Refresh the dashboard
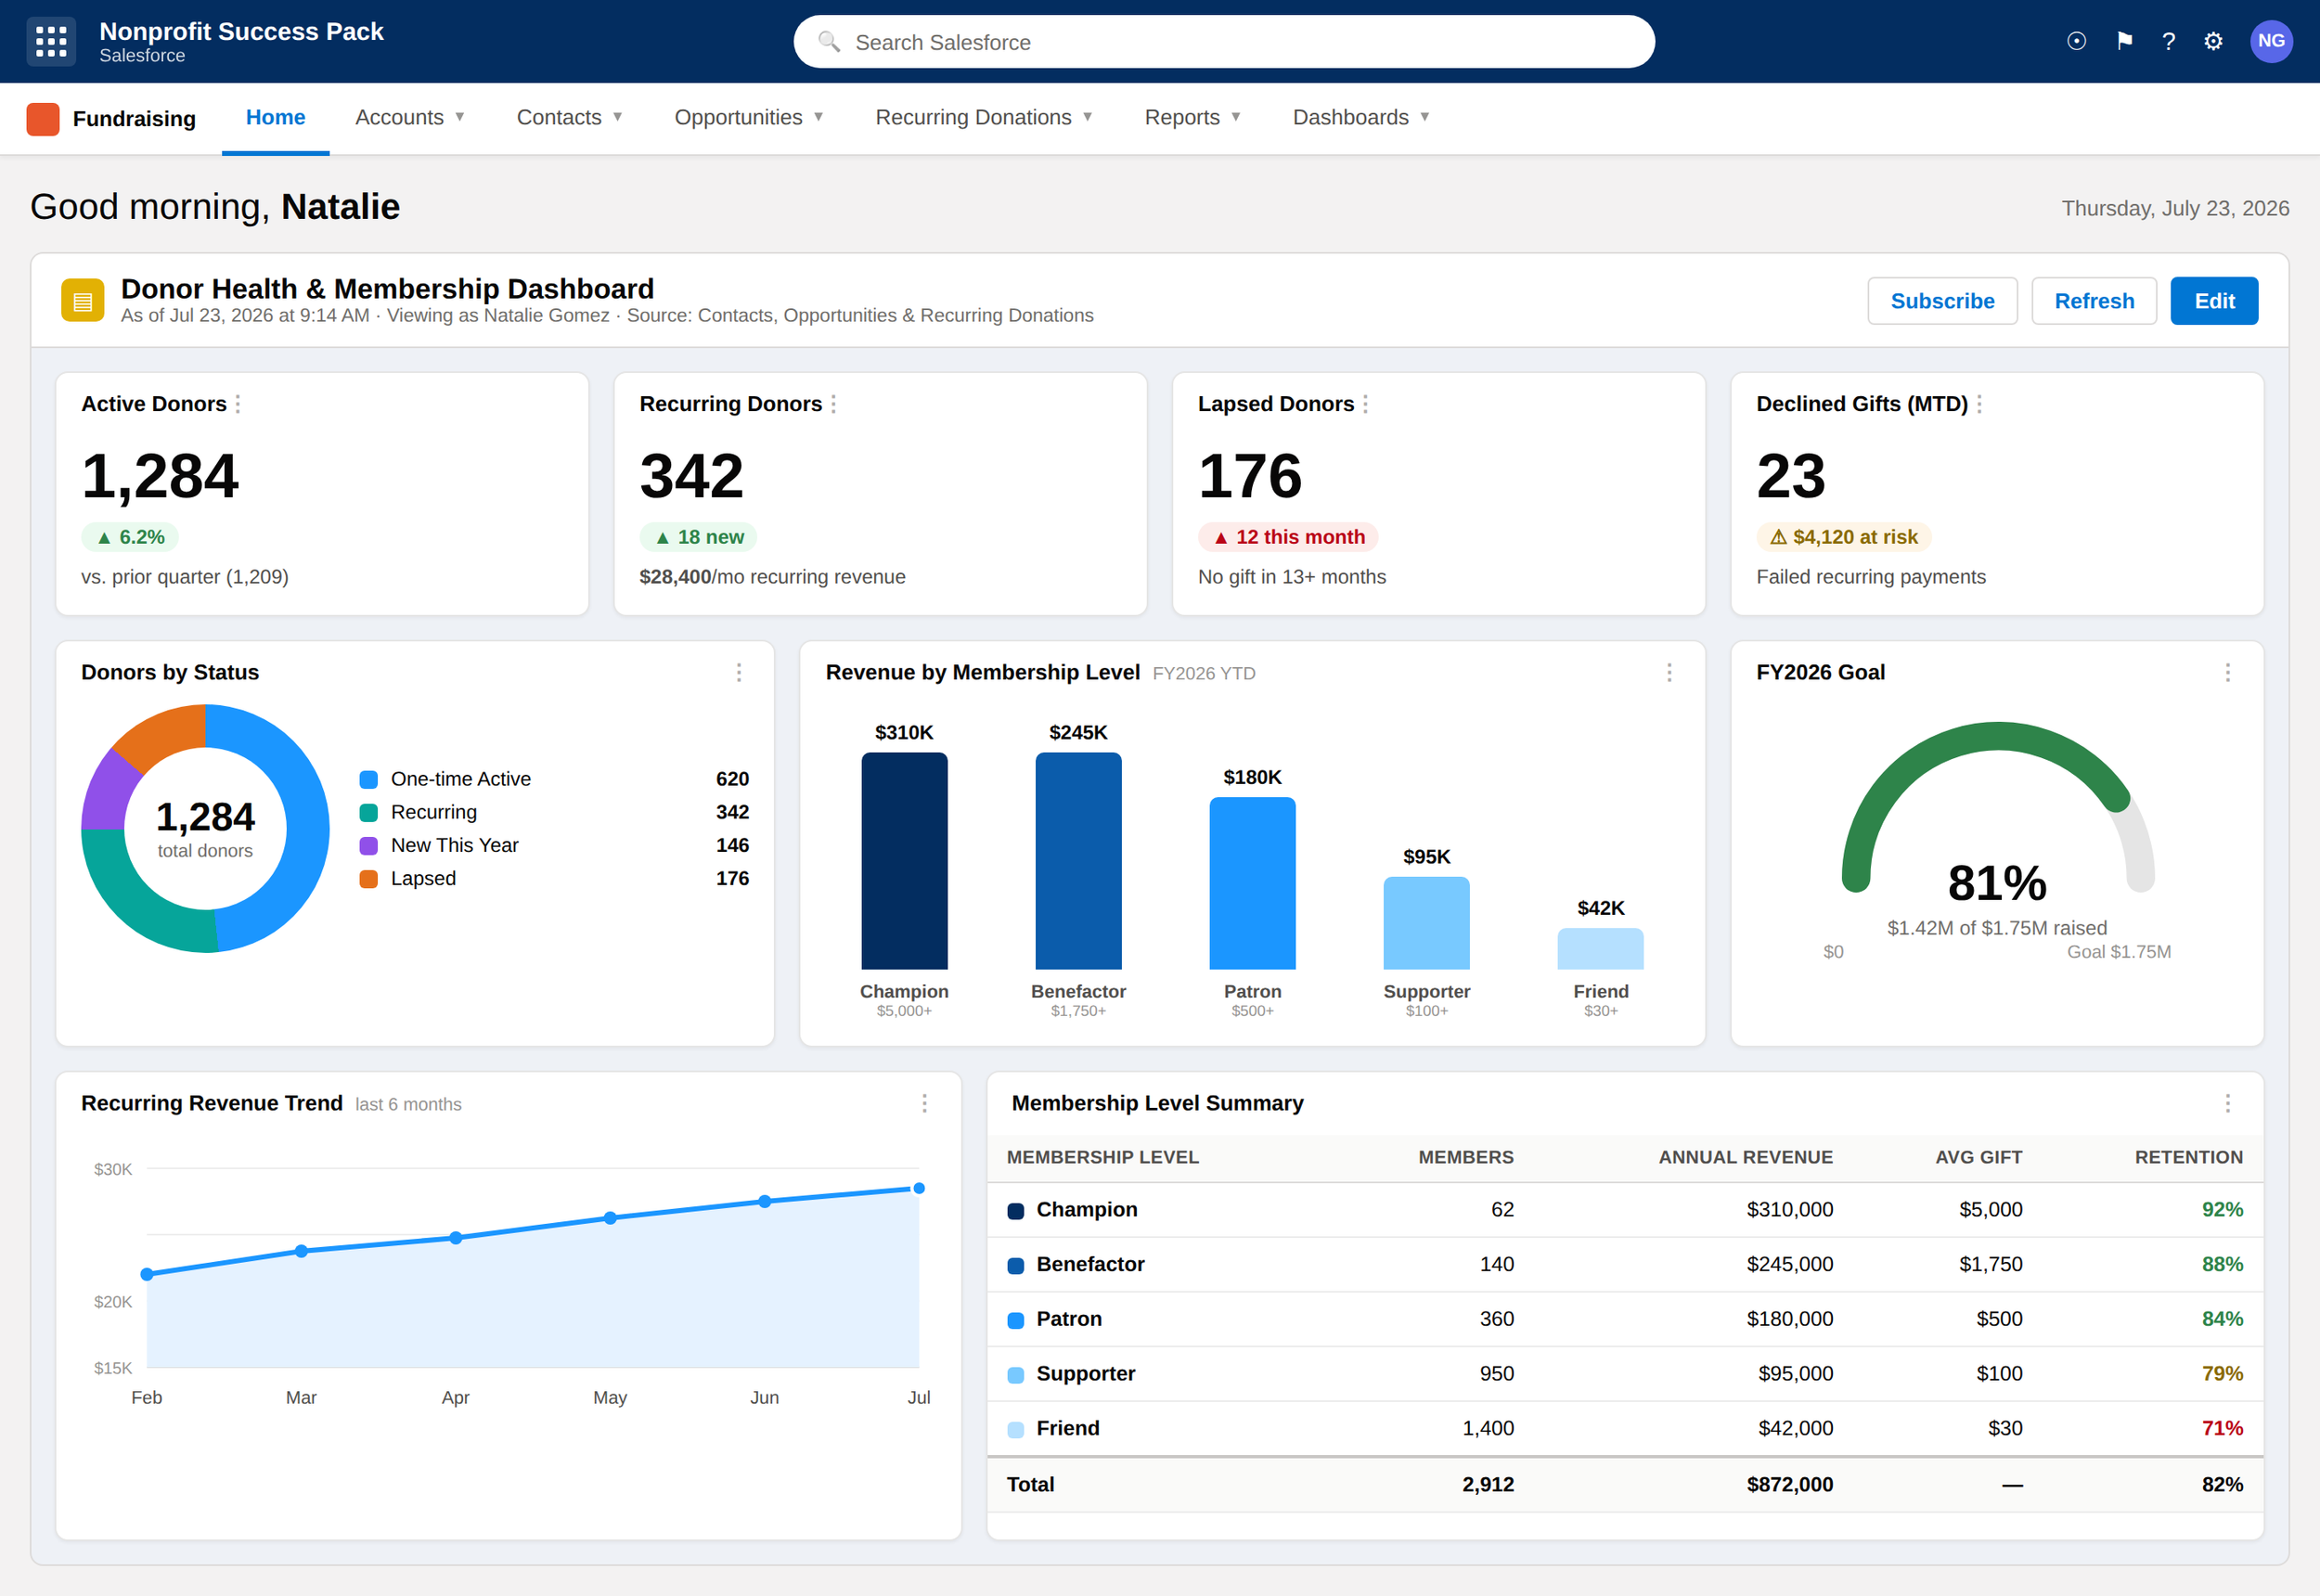 [x=2094, y=301]
